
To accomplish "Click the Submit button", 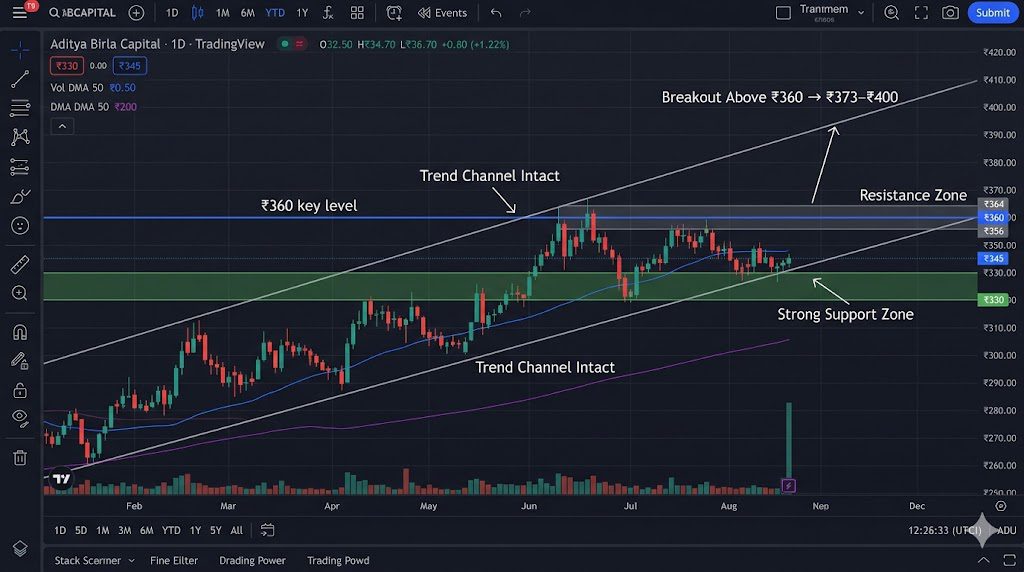I will pos(993,12).
